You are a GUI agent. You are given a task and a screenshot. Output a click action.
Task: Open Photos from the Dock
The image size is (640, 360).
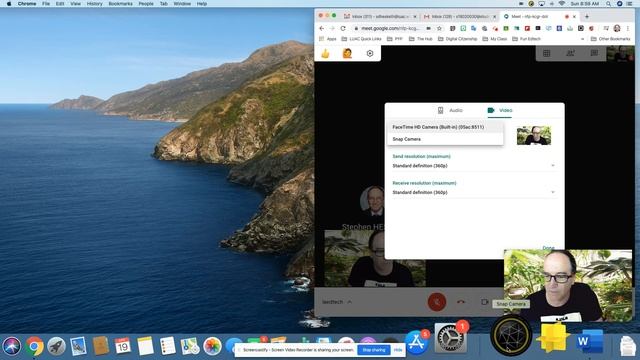pyautogui.click(x=212, y=346)
